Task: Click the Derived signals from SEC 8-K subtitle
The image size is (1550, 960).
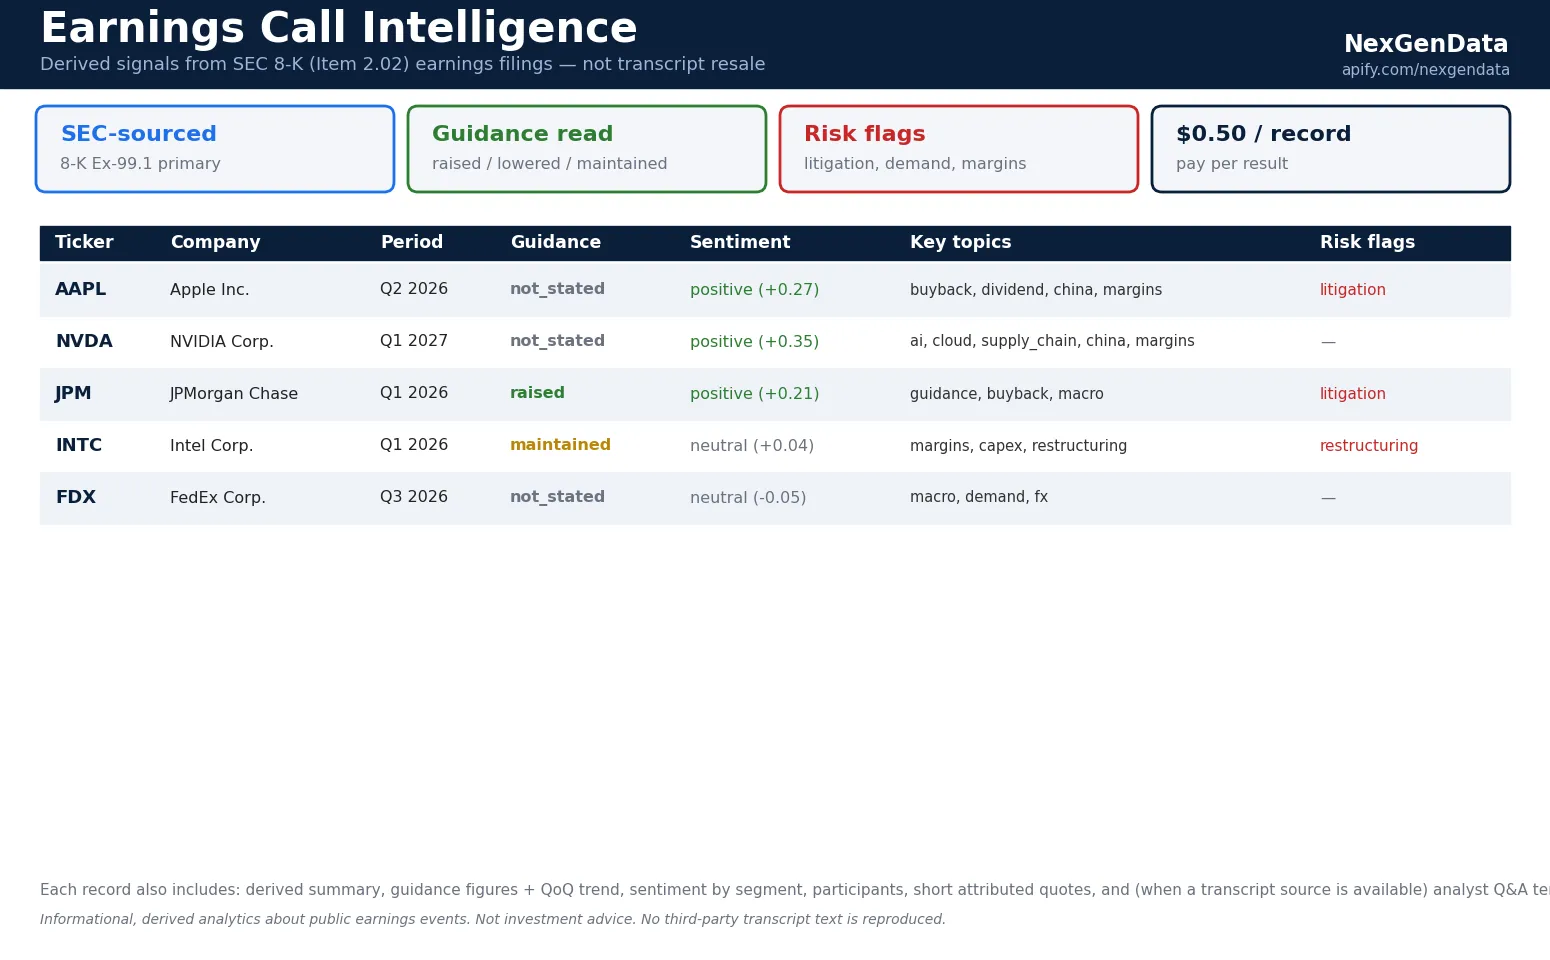Action: [402, 64]
